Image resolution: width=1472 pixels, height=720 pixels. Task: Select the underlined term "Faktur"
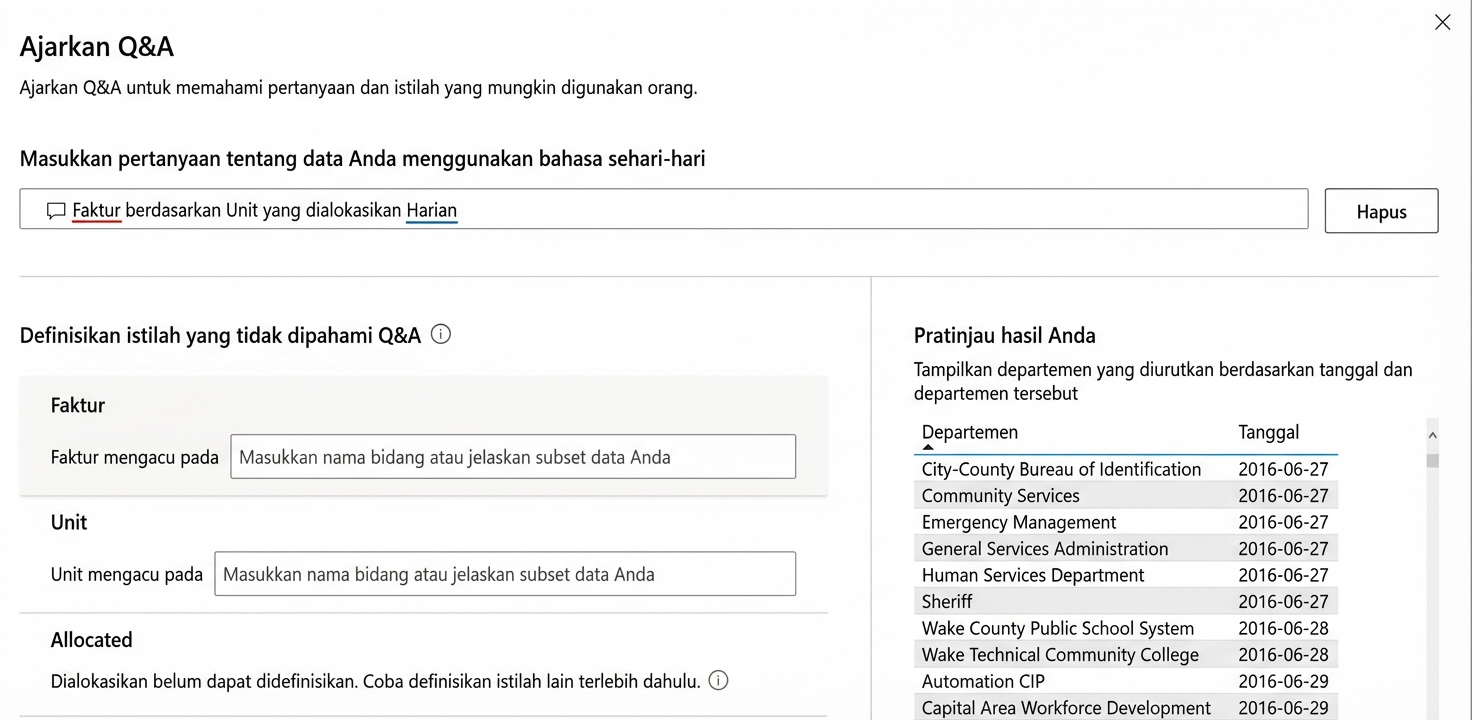click(x=95, y=210)
